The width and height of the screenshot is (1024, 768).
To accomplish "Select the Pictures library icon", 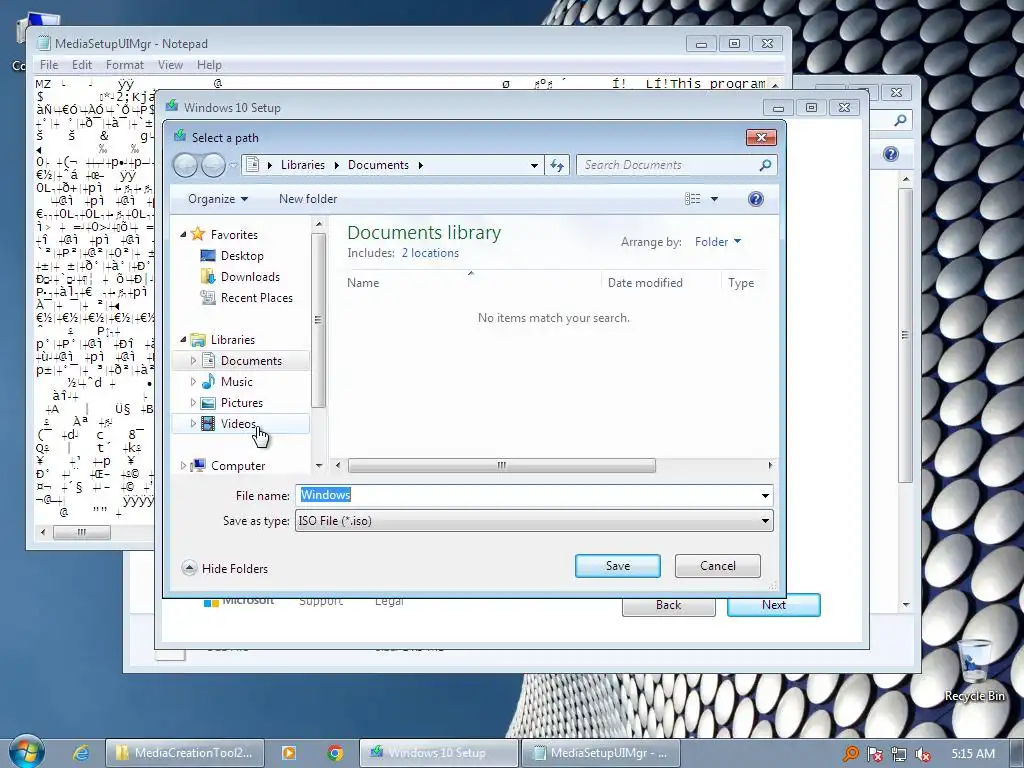I will pos(208,403).
